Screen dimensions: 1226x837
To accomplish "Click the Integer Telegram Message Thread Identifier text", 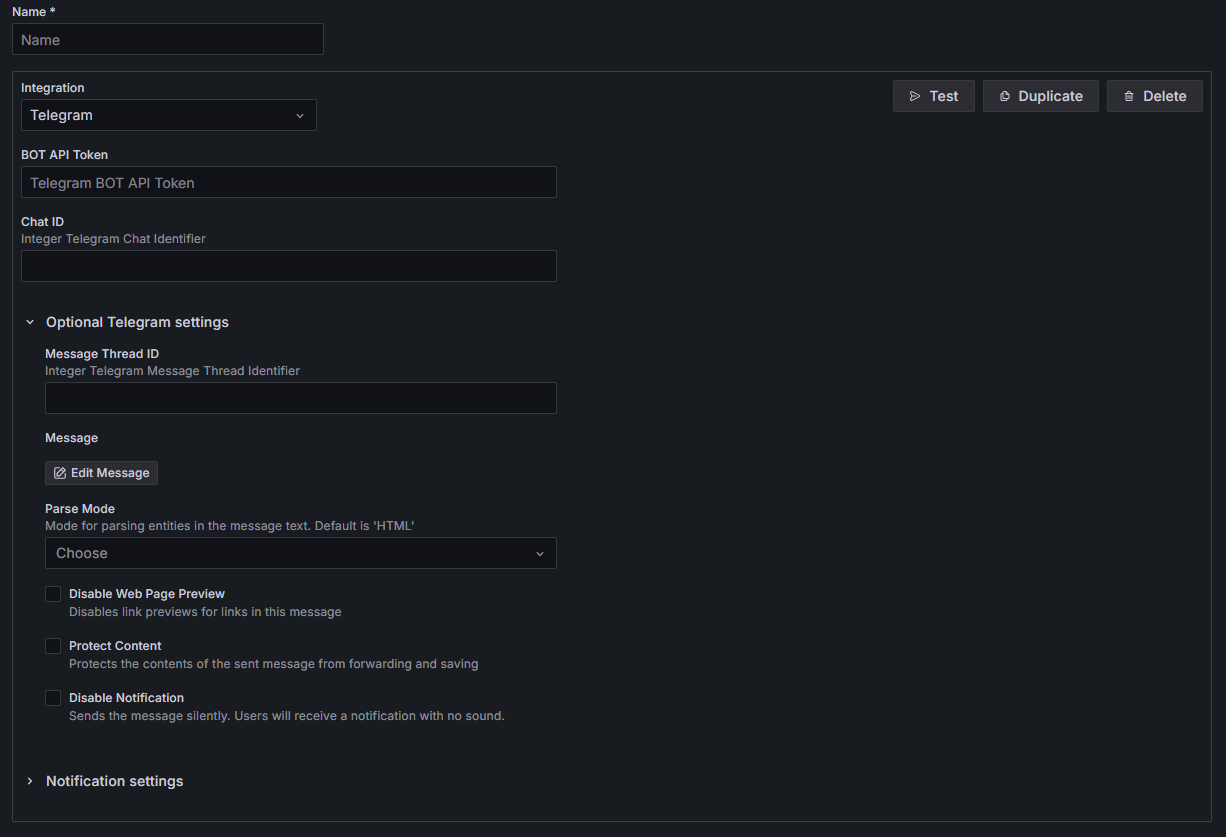I will (172, 371).
